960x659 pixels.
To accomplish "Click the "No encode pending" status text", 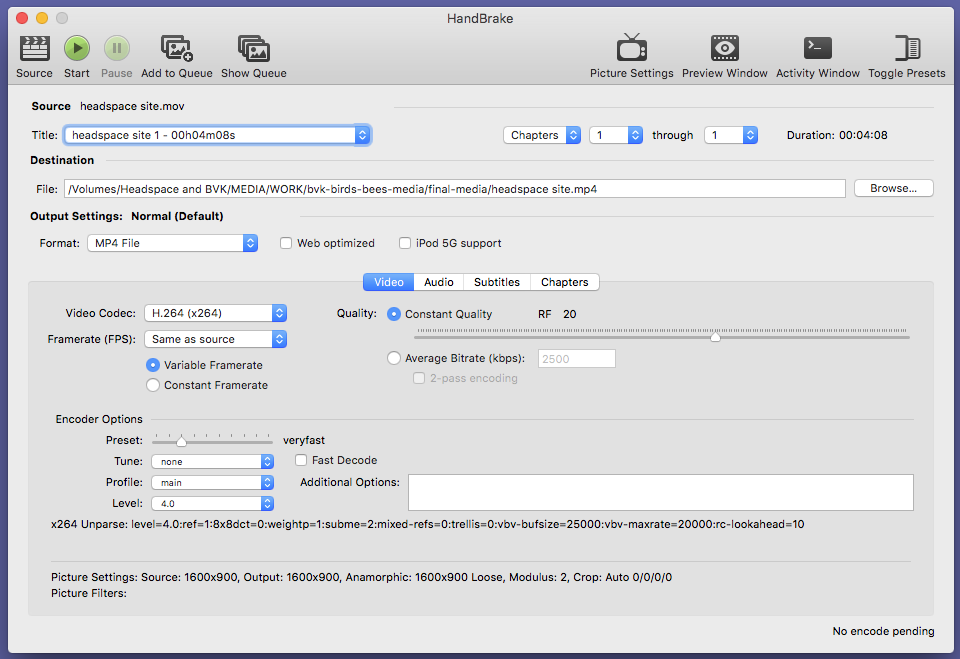I will point(883,631).
